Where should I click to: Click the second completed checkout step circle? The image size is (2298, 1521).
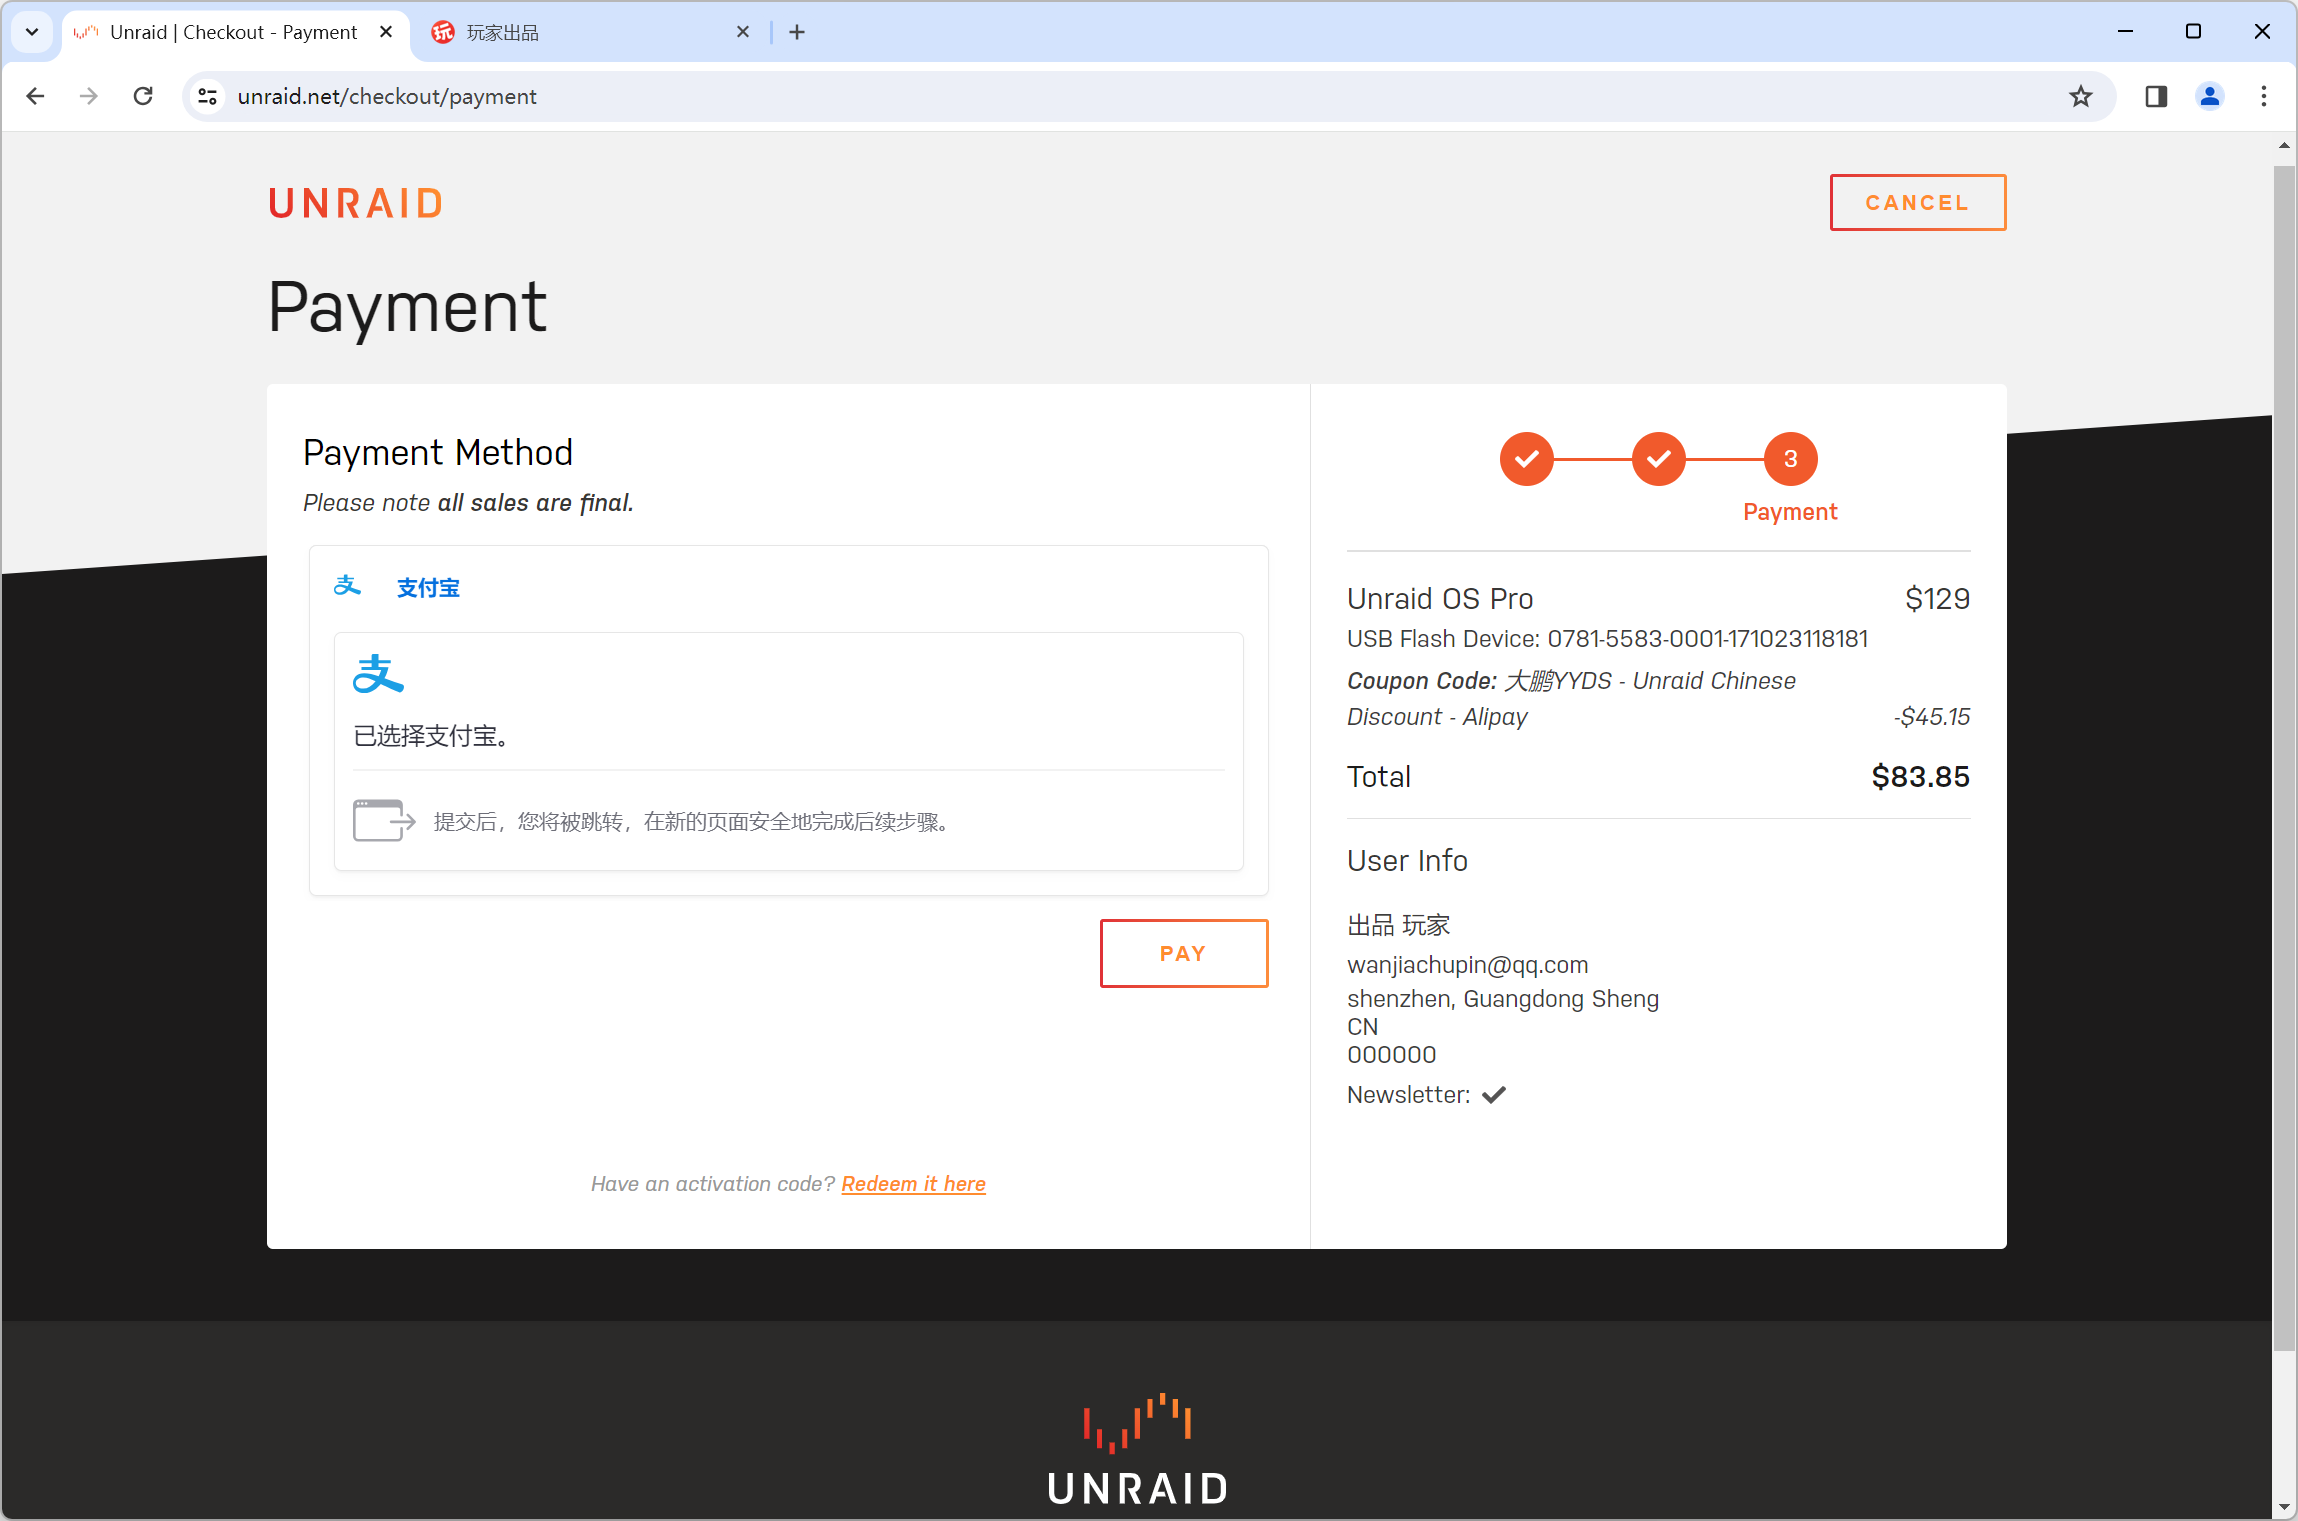(x=1658, y=459)
